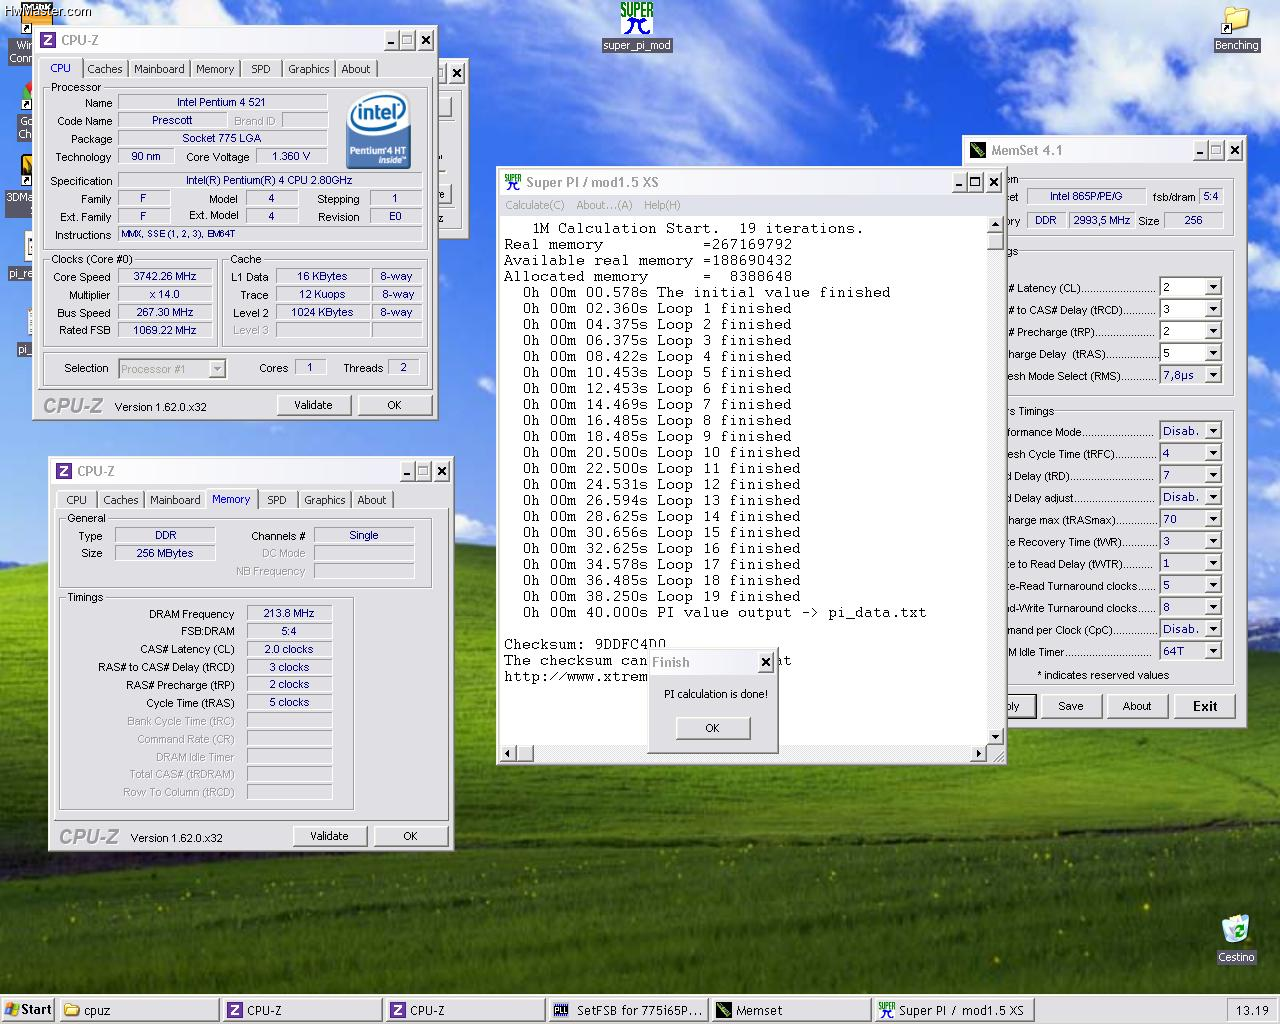Click Core Voltage value 1.360 V
Screen dimensions: 1280x1024
point(291,157)
